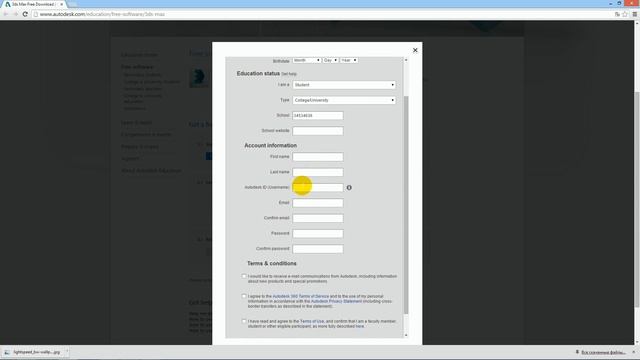Click the Email input field

pos(318,203)
